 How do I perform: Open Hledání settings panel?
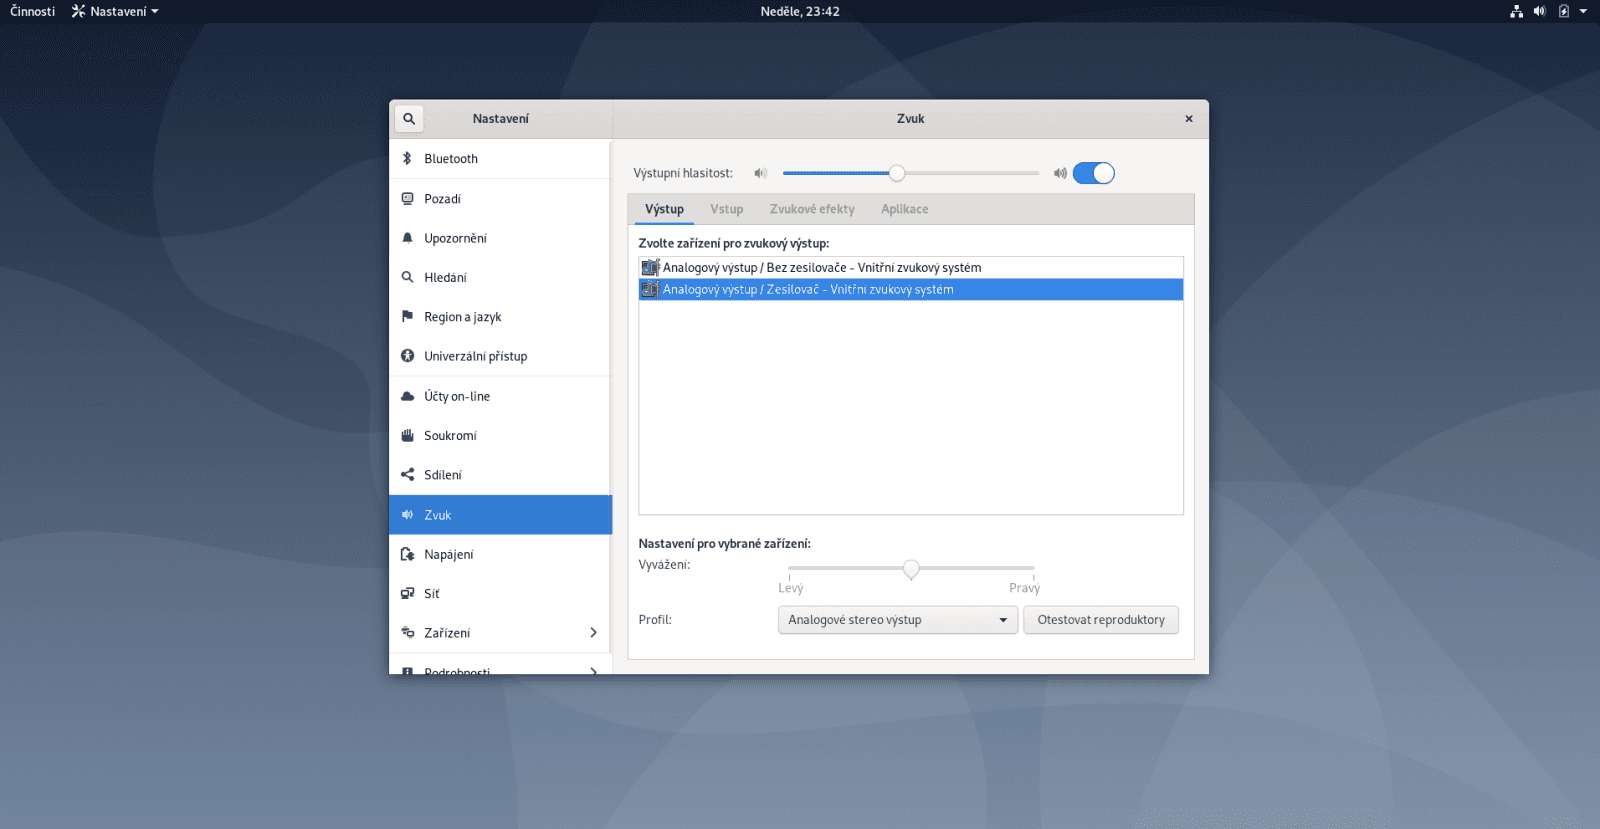click(x=500, y=277)
